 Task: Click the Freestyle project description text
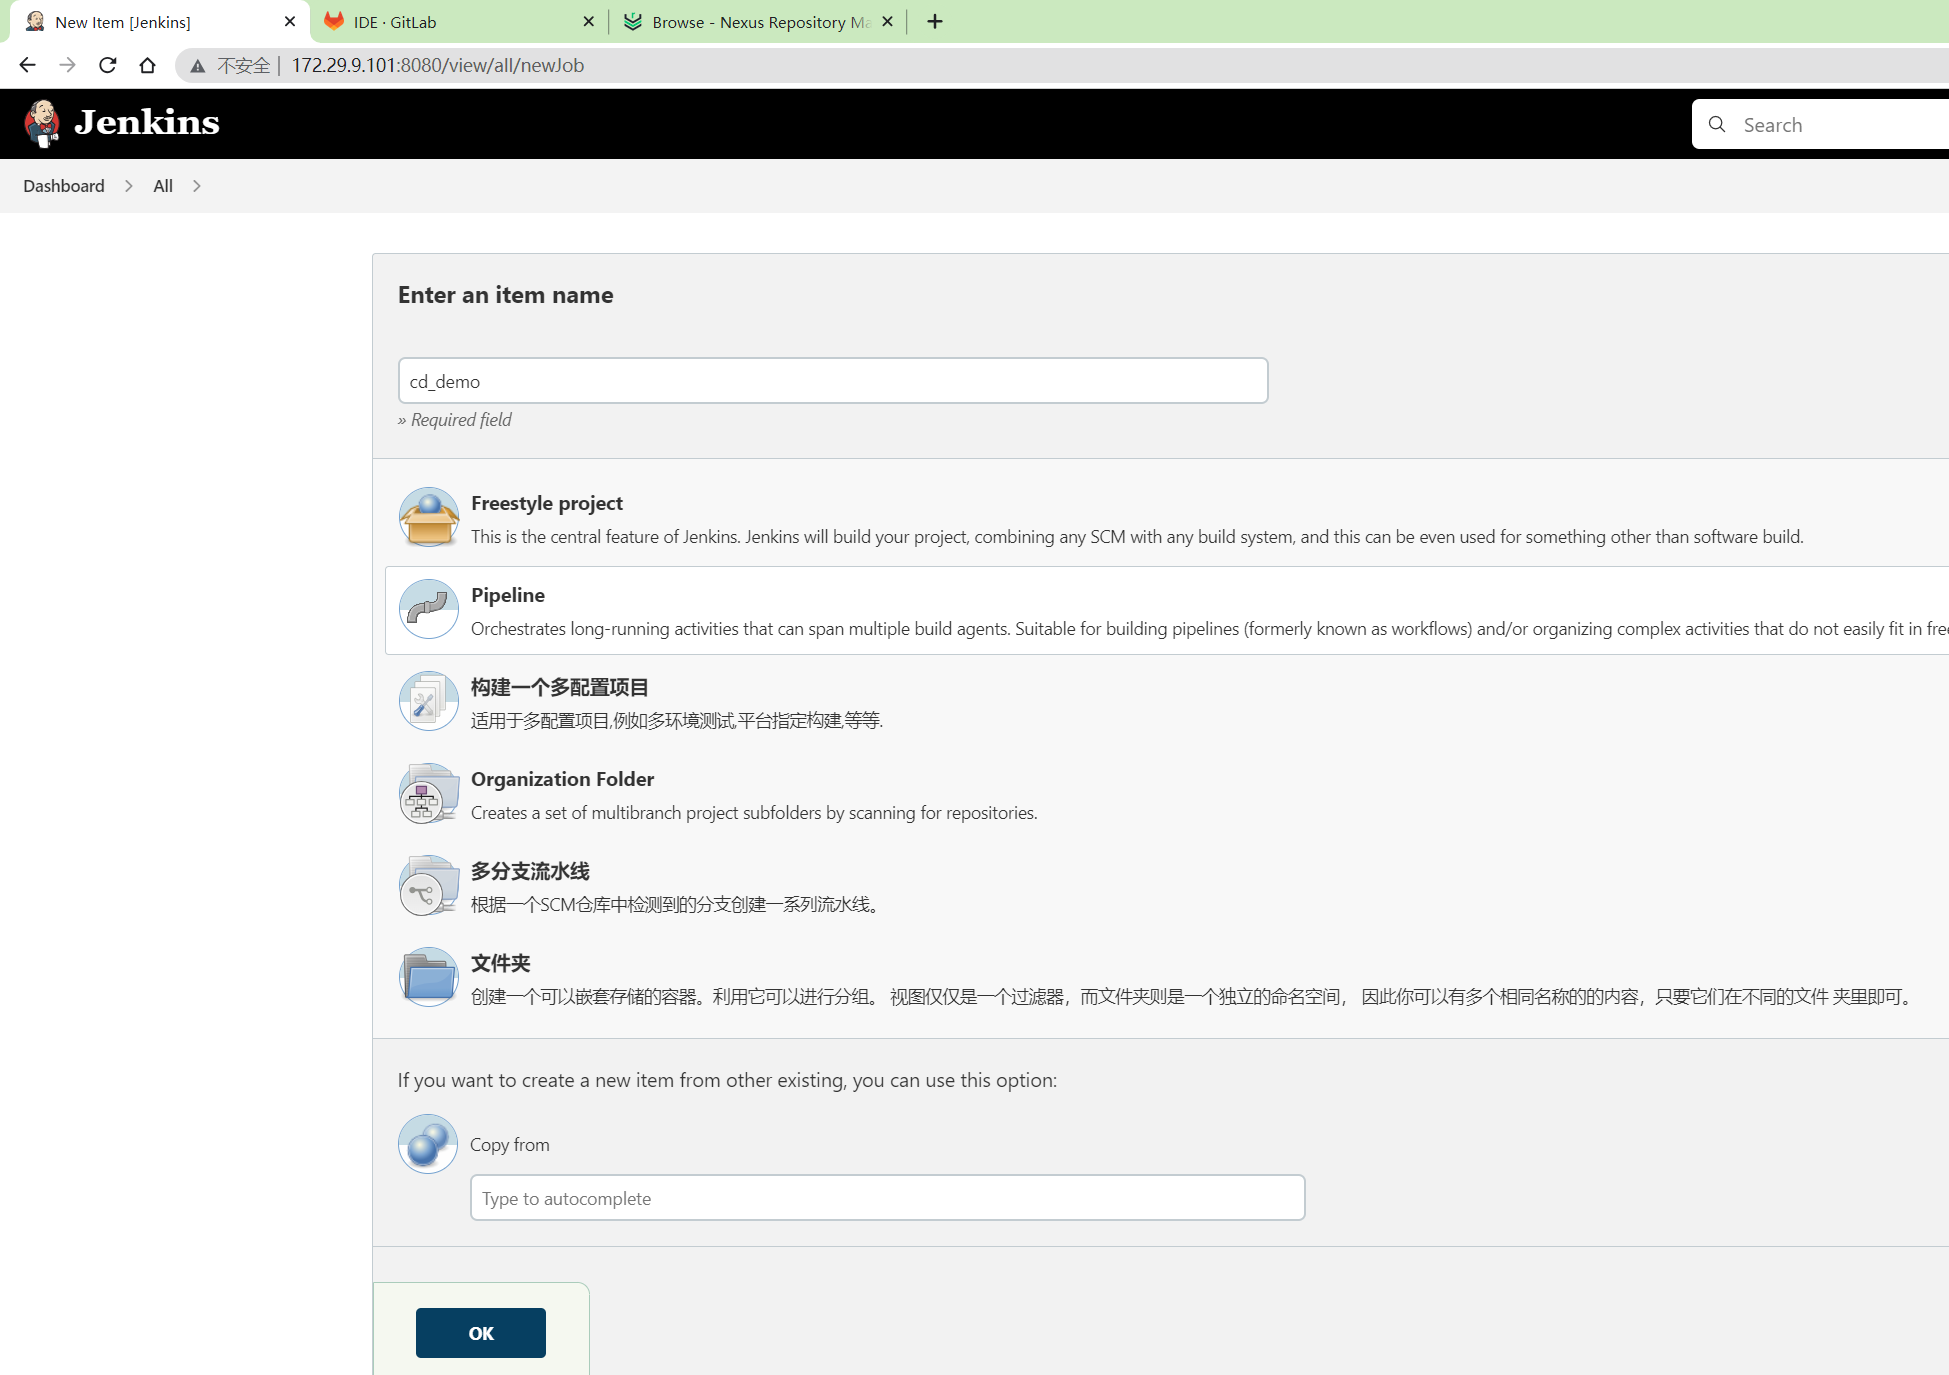coord(1137,537)
